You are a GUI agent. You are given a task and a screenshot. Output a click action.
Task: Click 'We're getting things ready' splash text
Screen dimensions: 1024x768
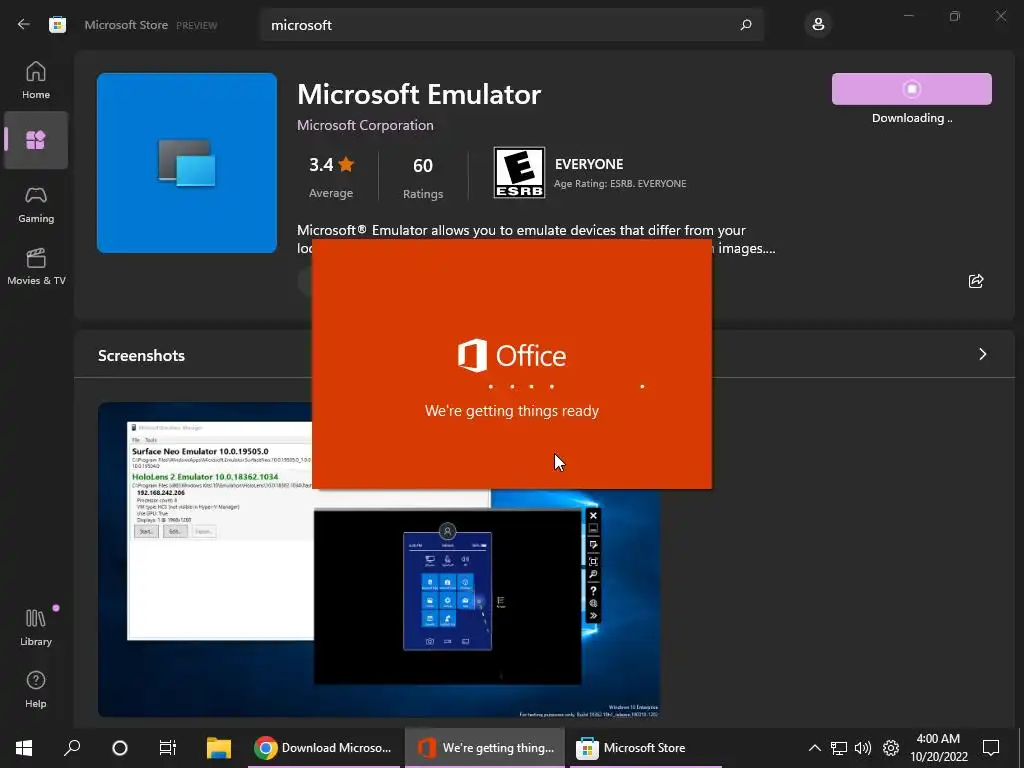[x=511, y=411]
